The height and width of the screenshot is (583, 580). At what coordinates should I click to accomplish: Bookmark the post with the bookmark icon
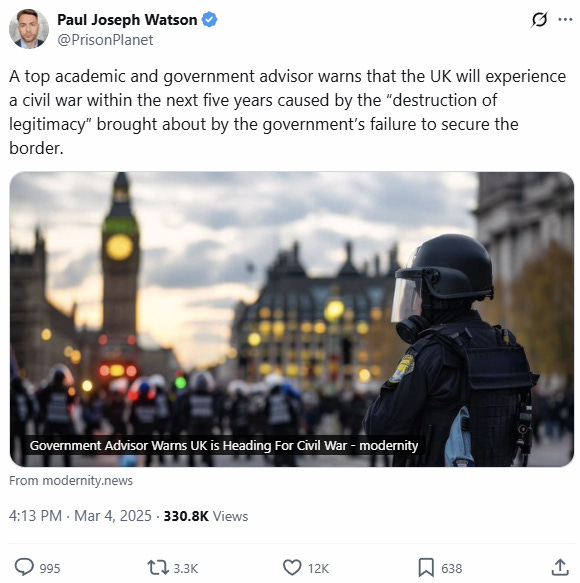(426, 567)
